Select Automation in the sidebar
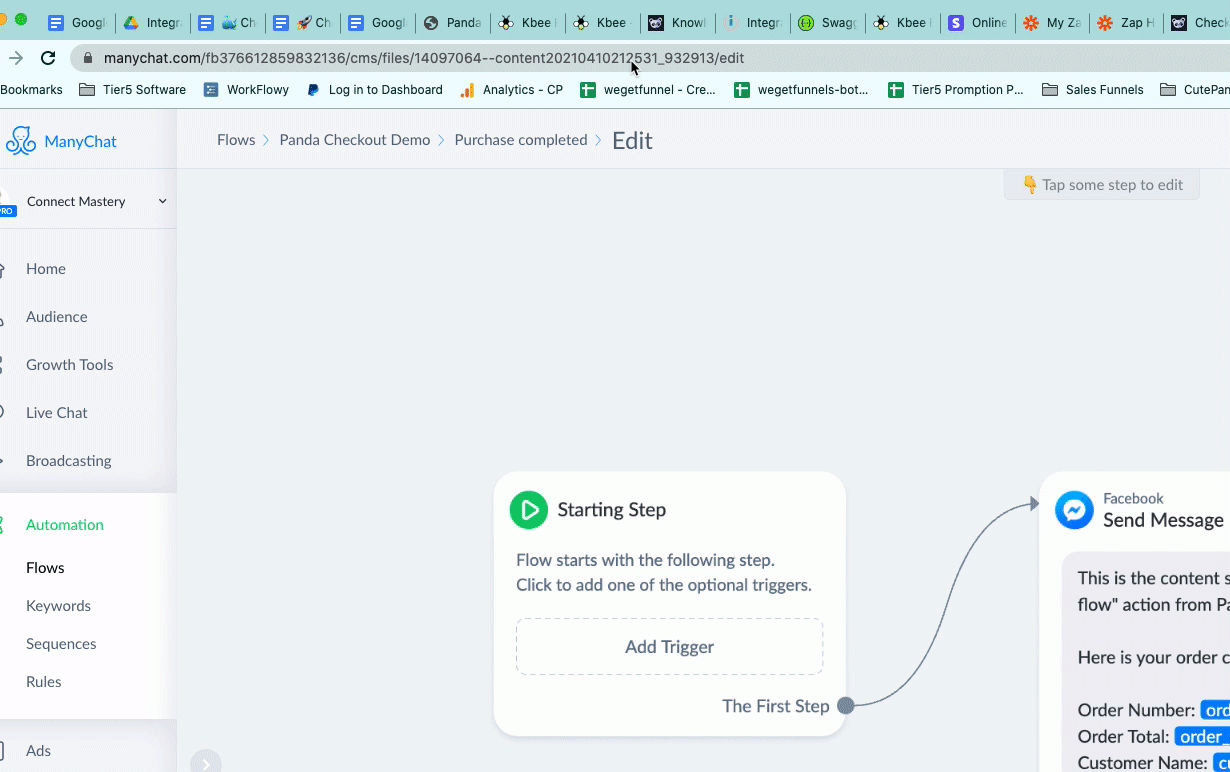1230x772 pixels. (65, 525)
